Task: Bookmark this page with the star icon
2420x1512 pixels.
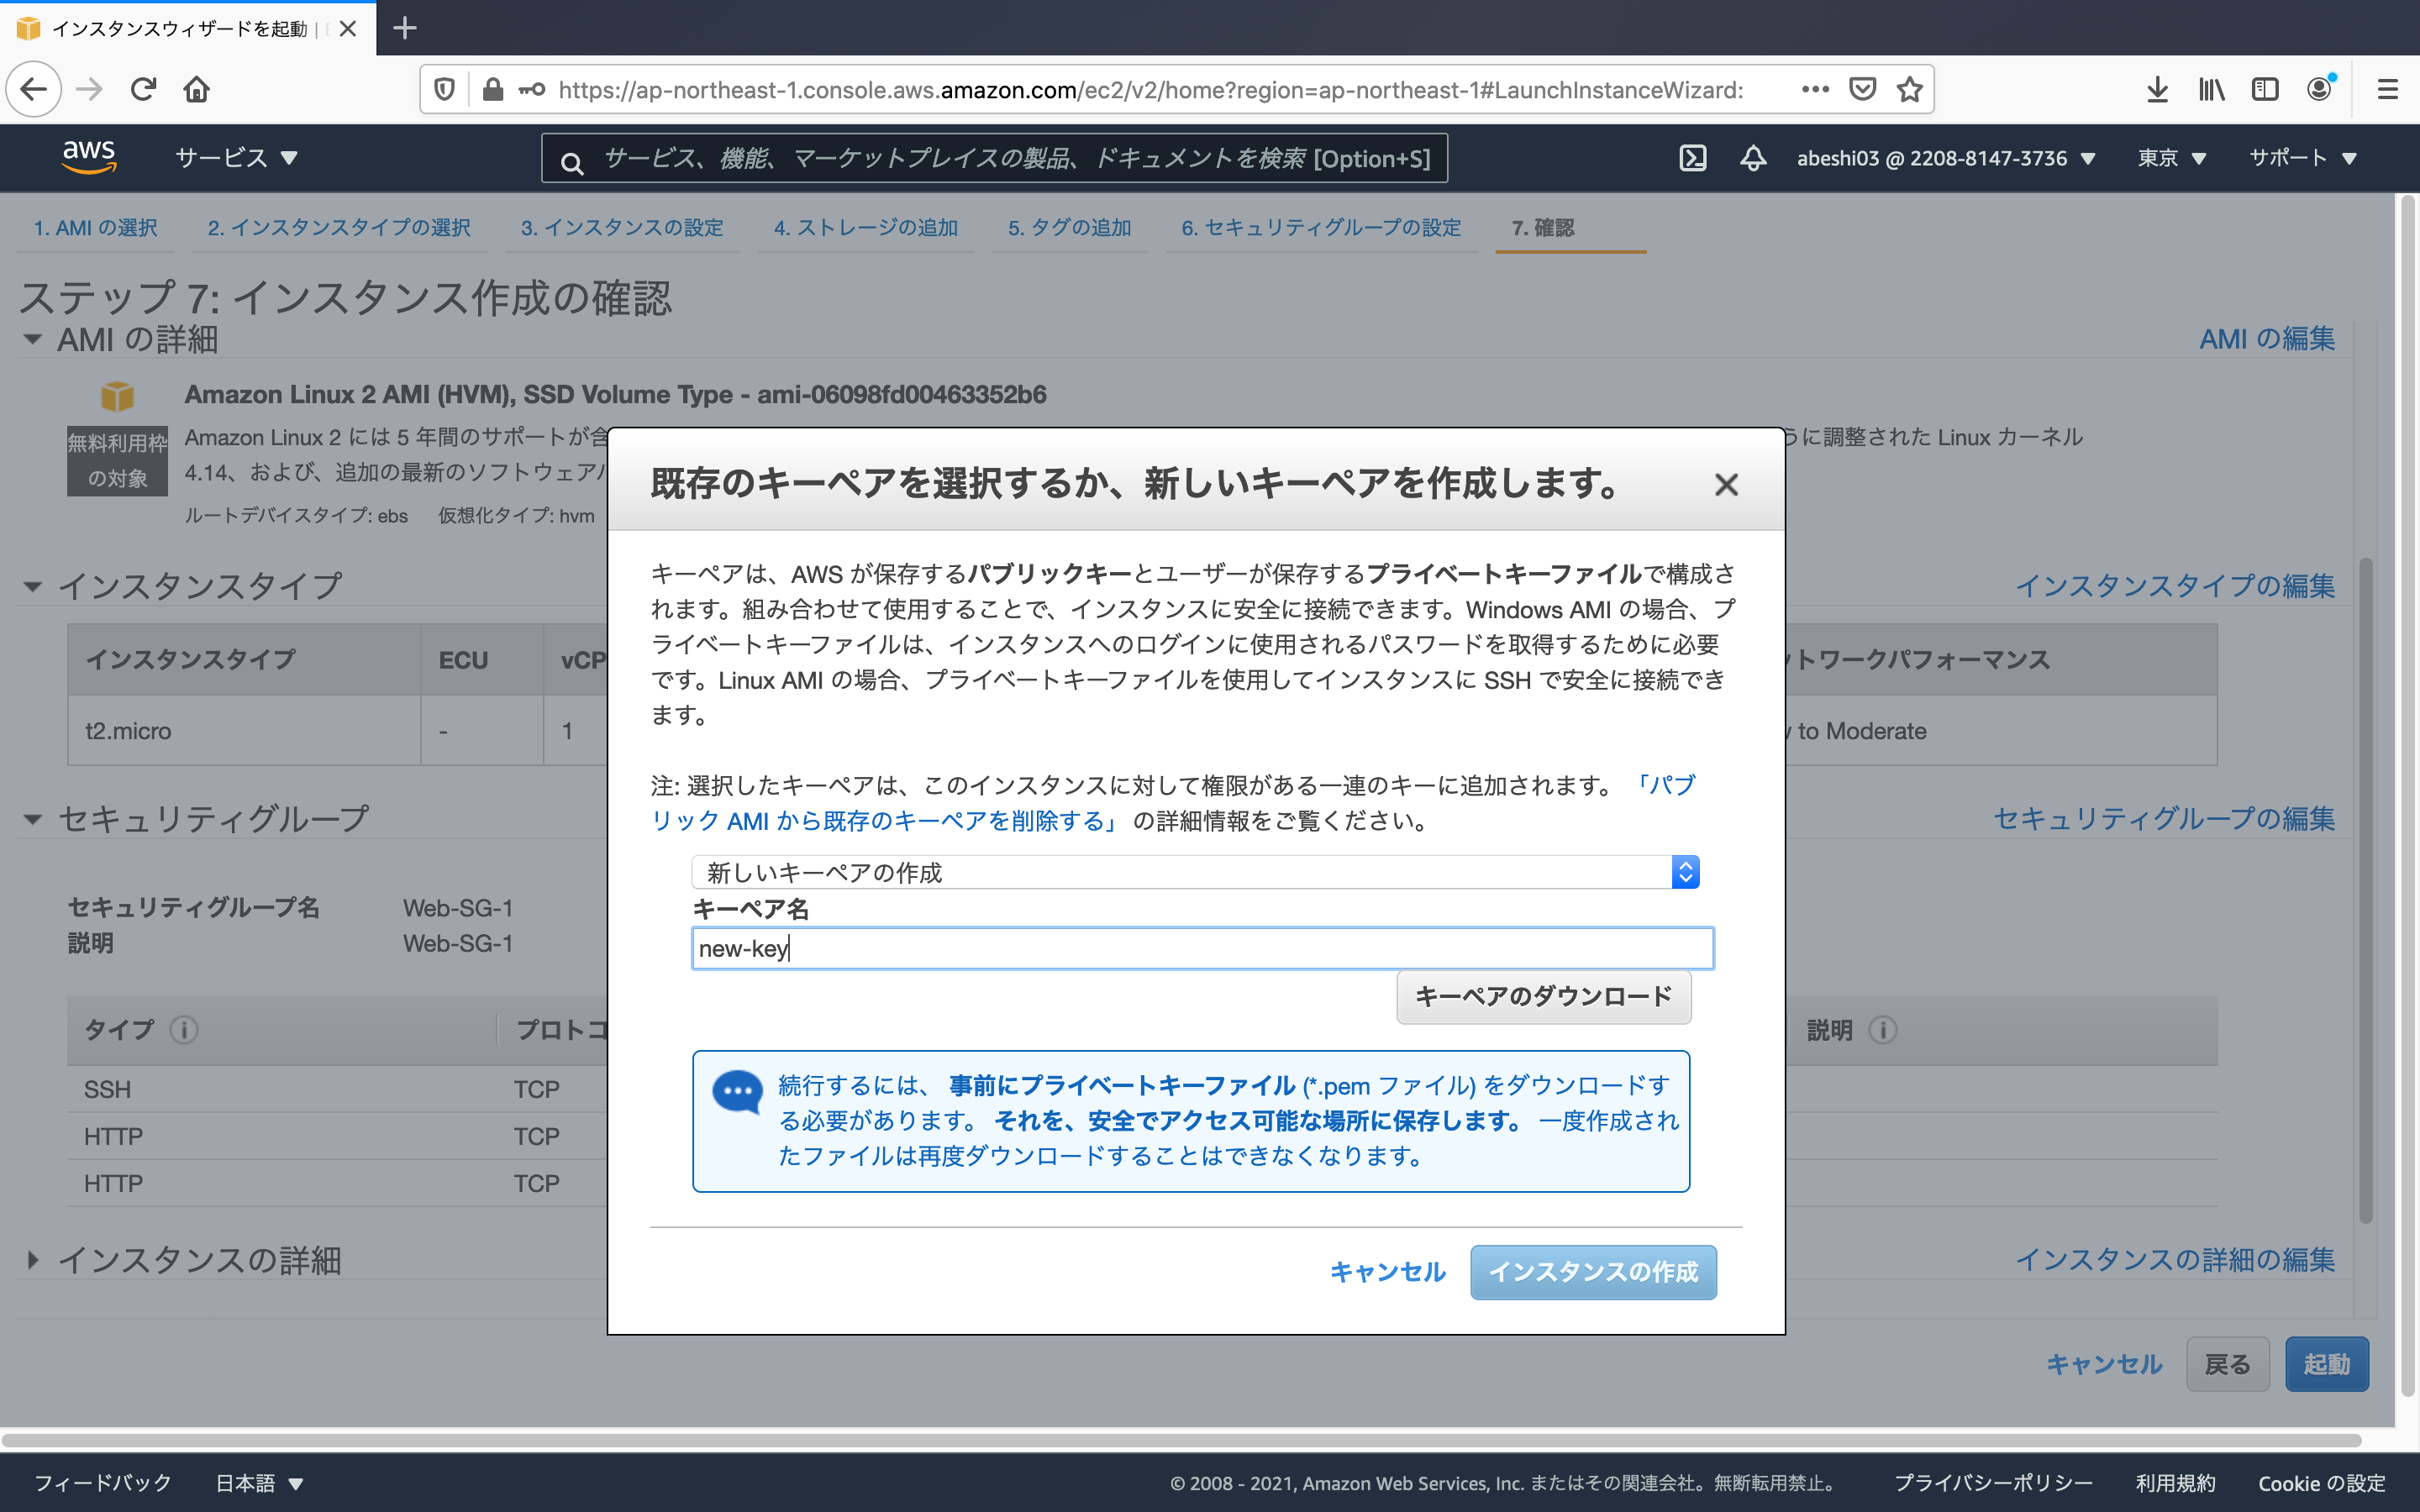Action: (1910, 89)
